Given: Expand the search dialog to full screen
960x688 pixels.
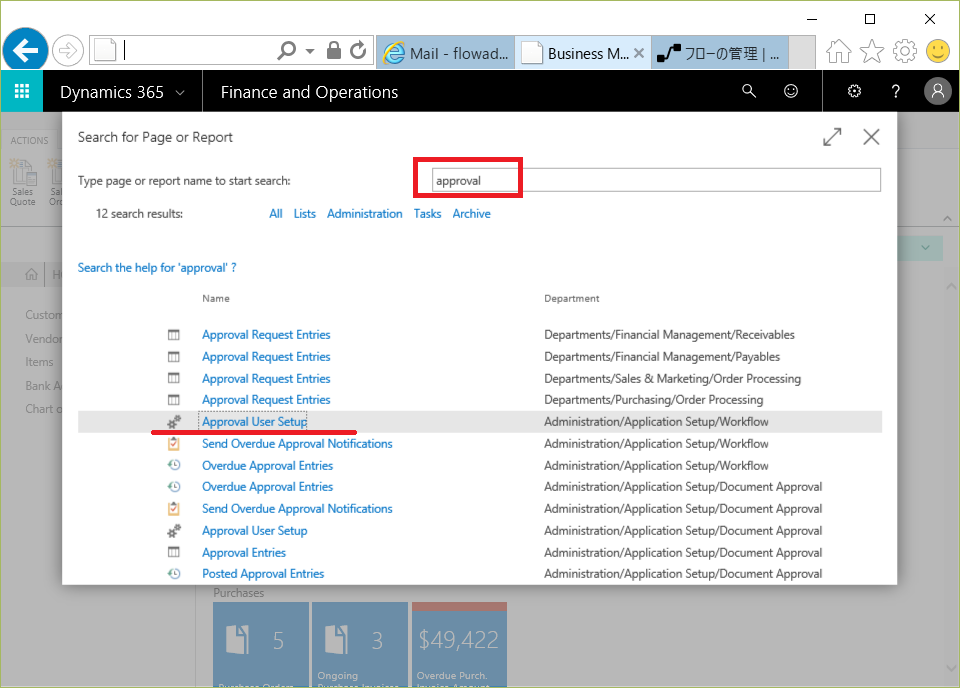Looking at the screenshot, I should pyautogui.click(x=832, y=136).
